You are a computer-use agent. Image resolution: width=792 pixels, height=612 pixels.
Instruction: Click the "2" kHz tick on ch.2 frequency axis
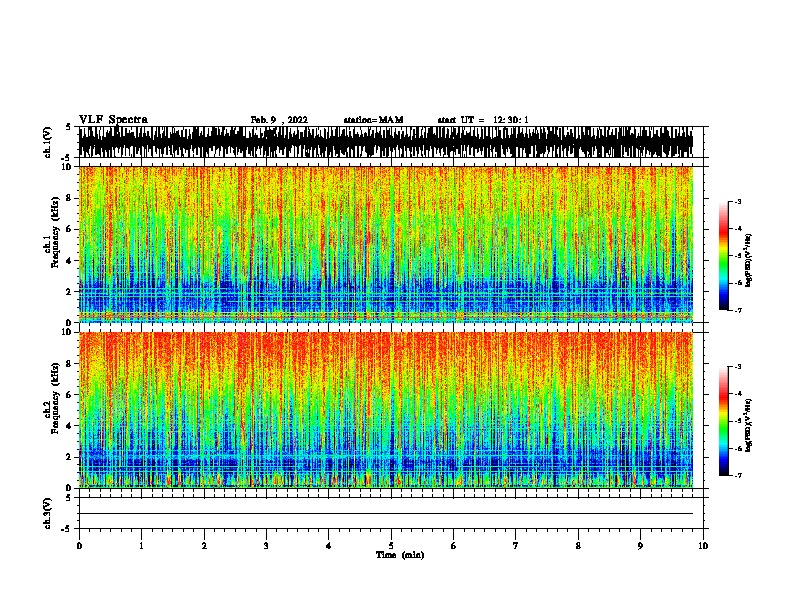pyautogui.click(x=71, y=457)
